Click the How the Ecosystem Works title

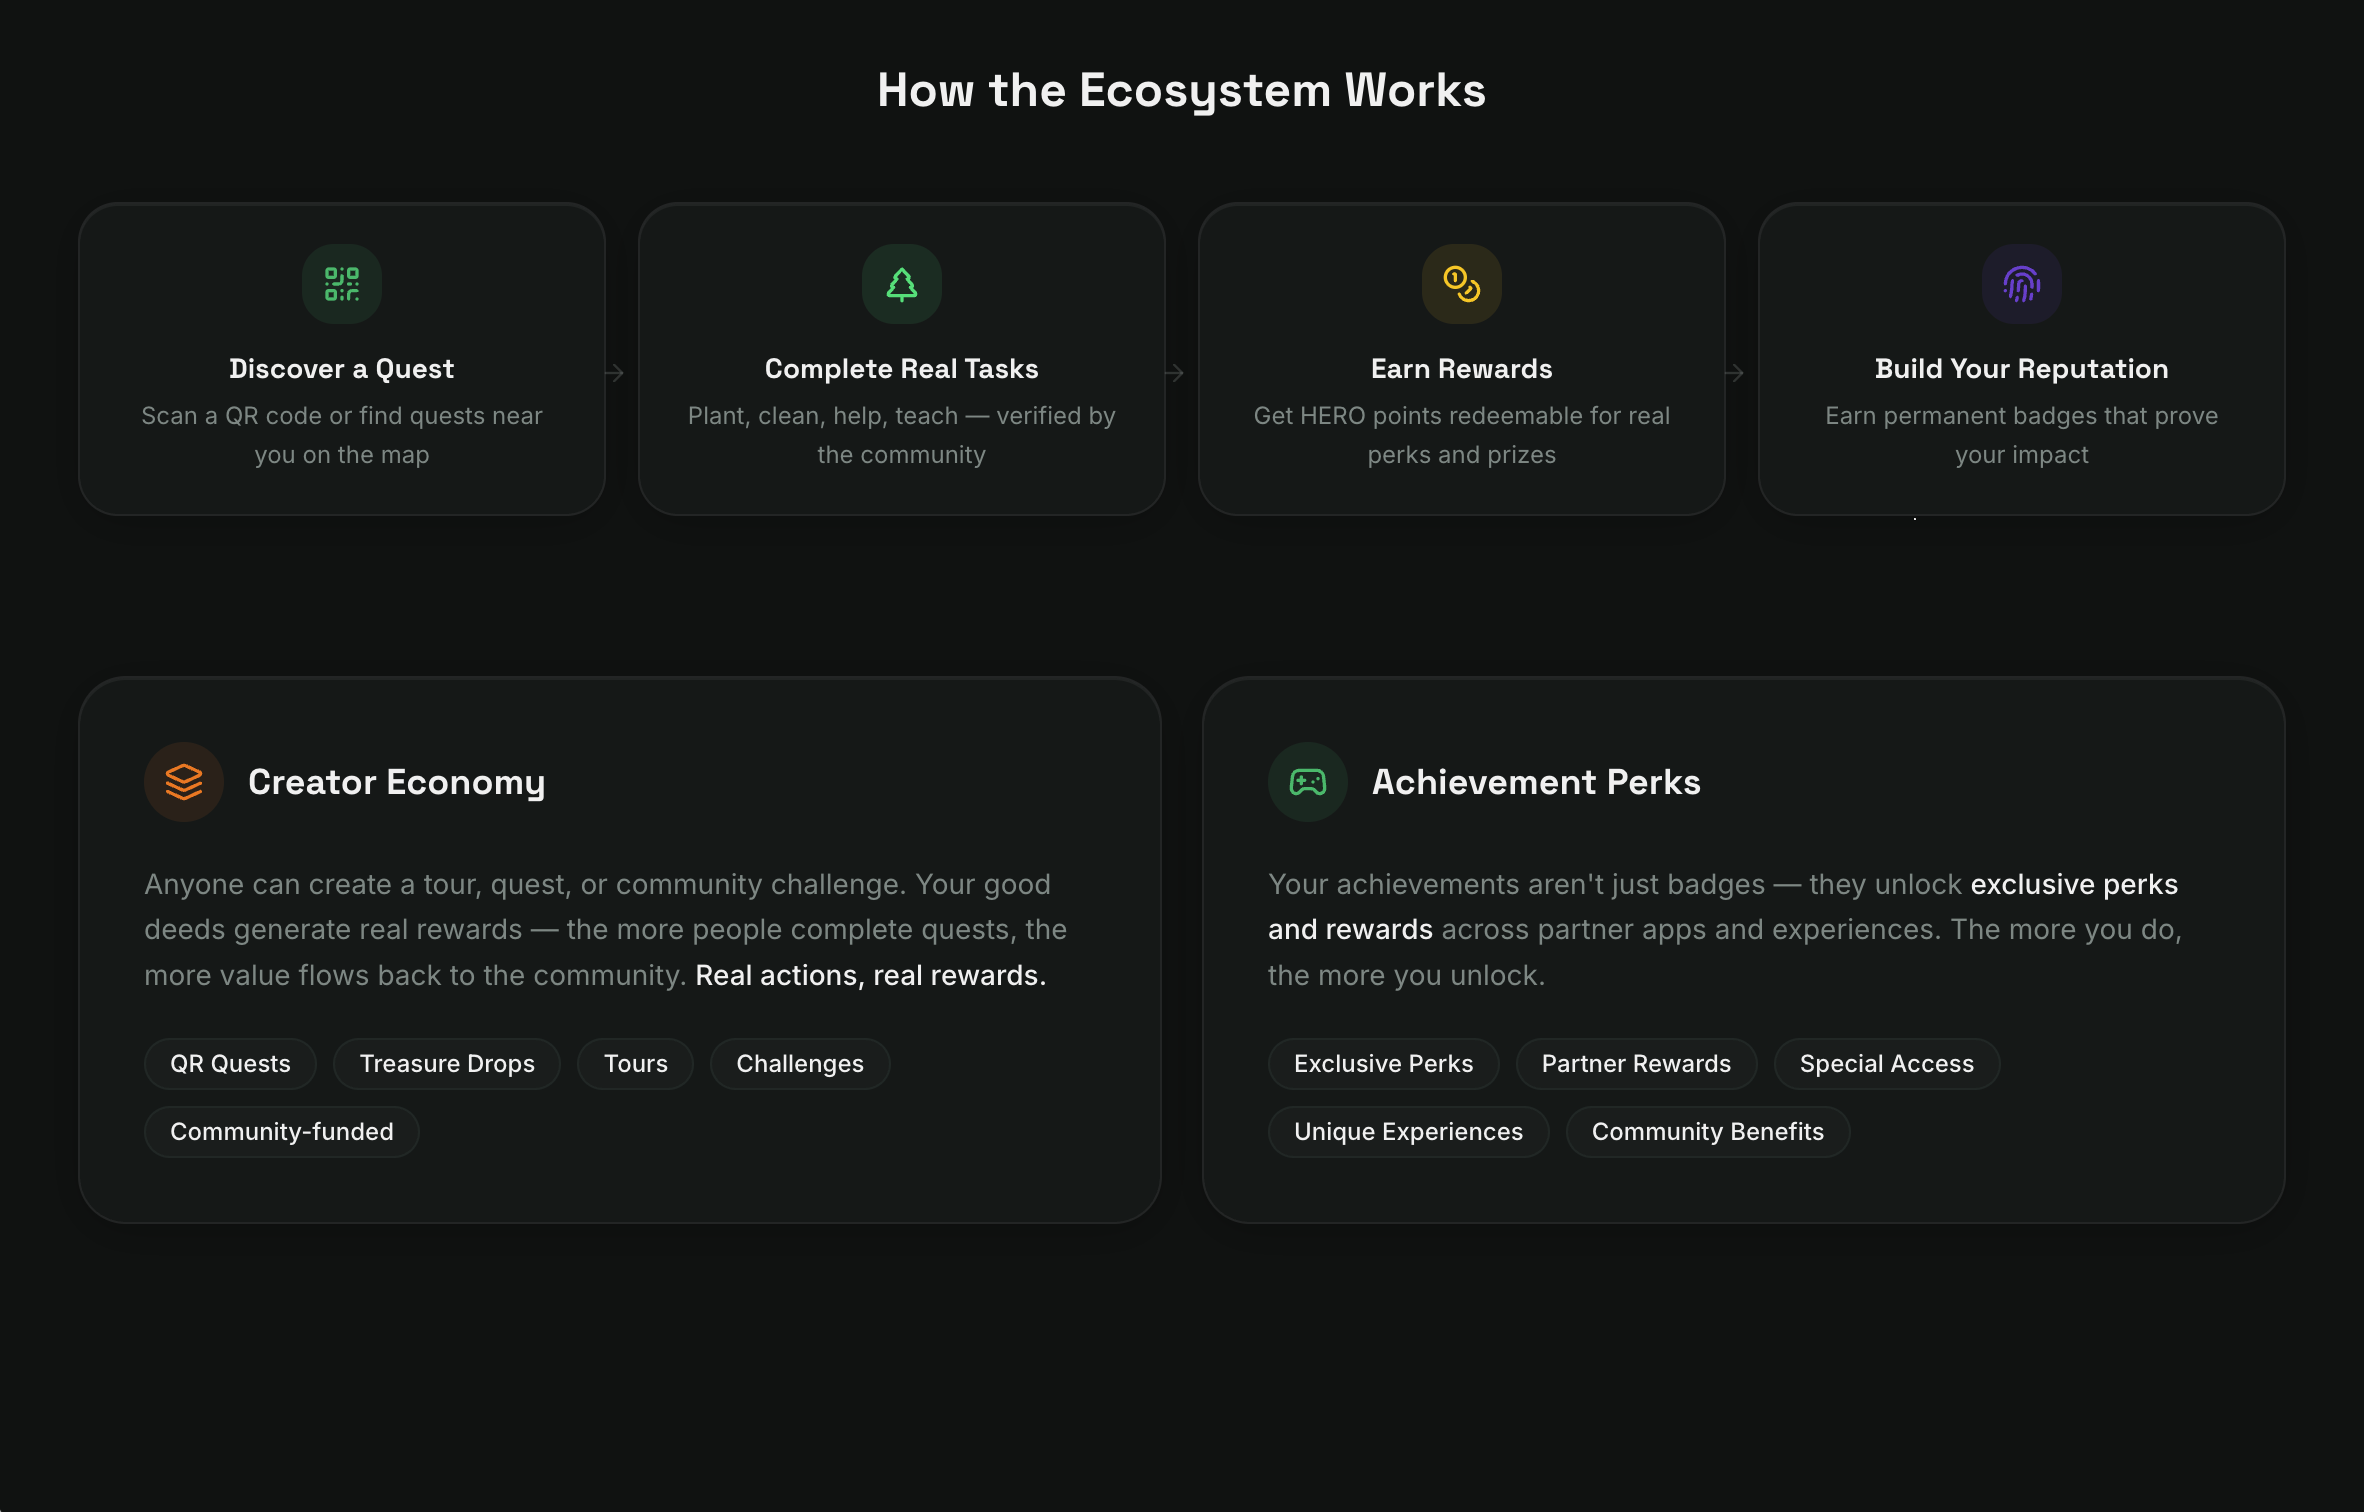click(1181, 91)
